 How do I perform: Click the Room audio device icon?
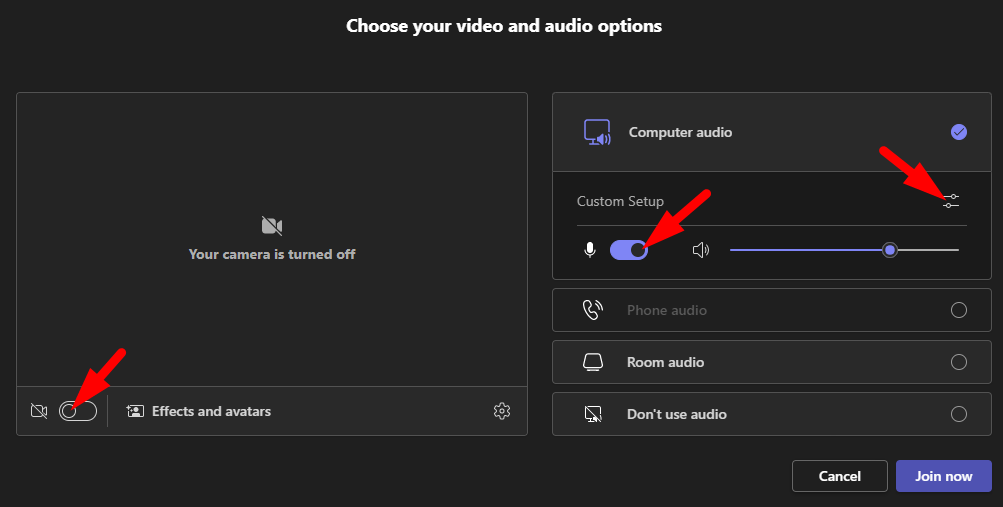pos(593,362)
